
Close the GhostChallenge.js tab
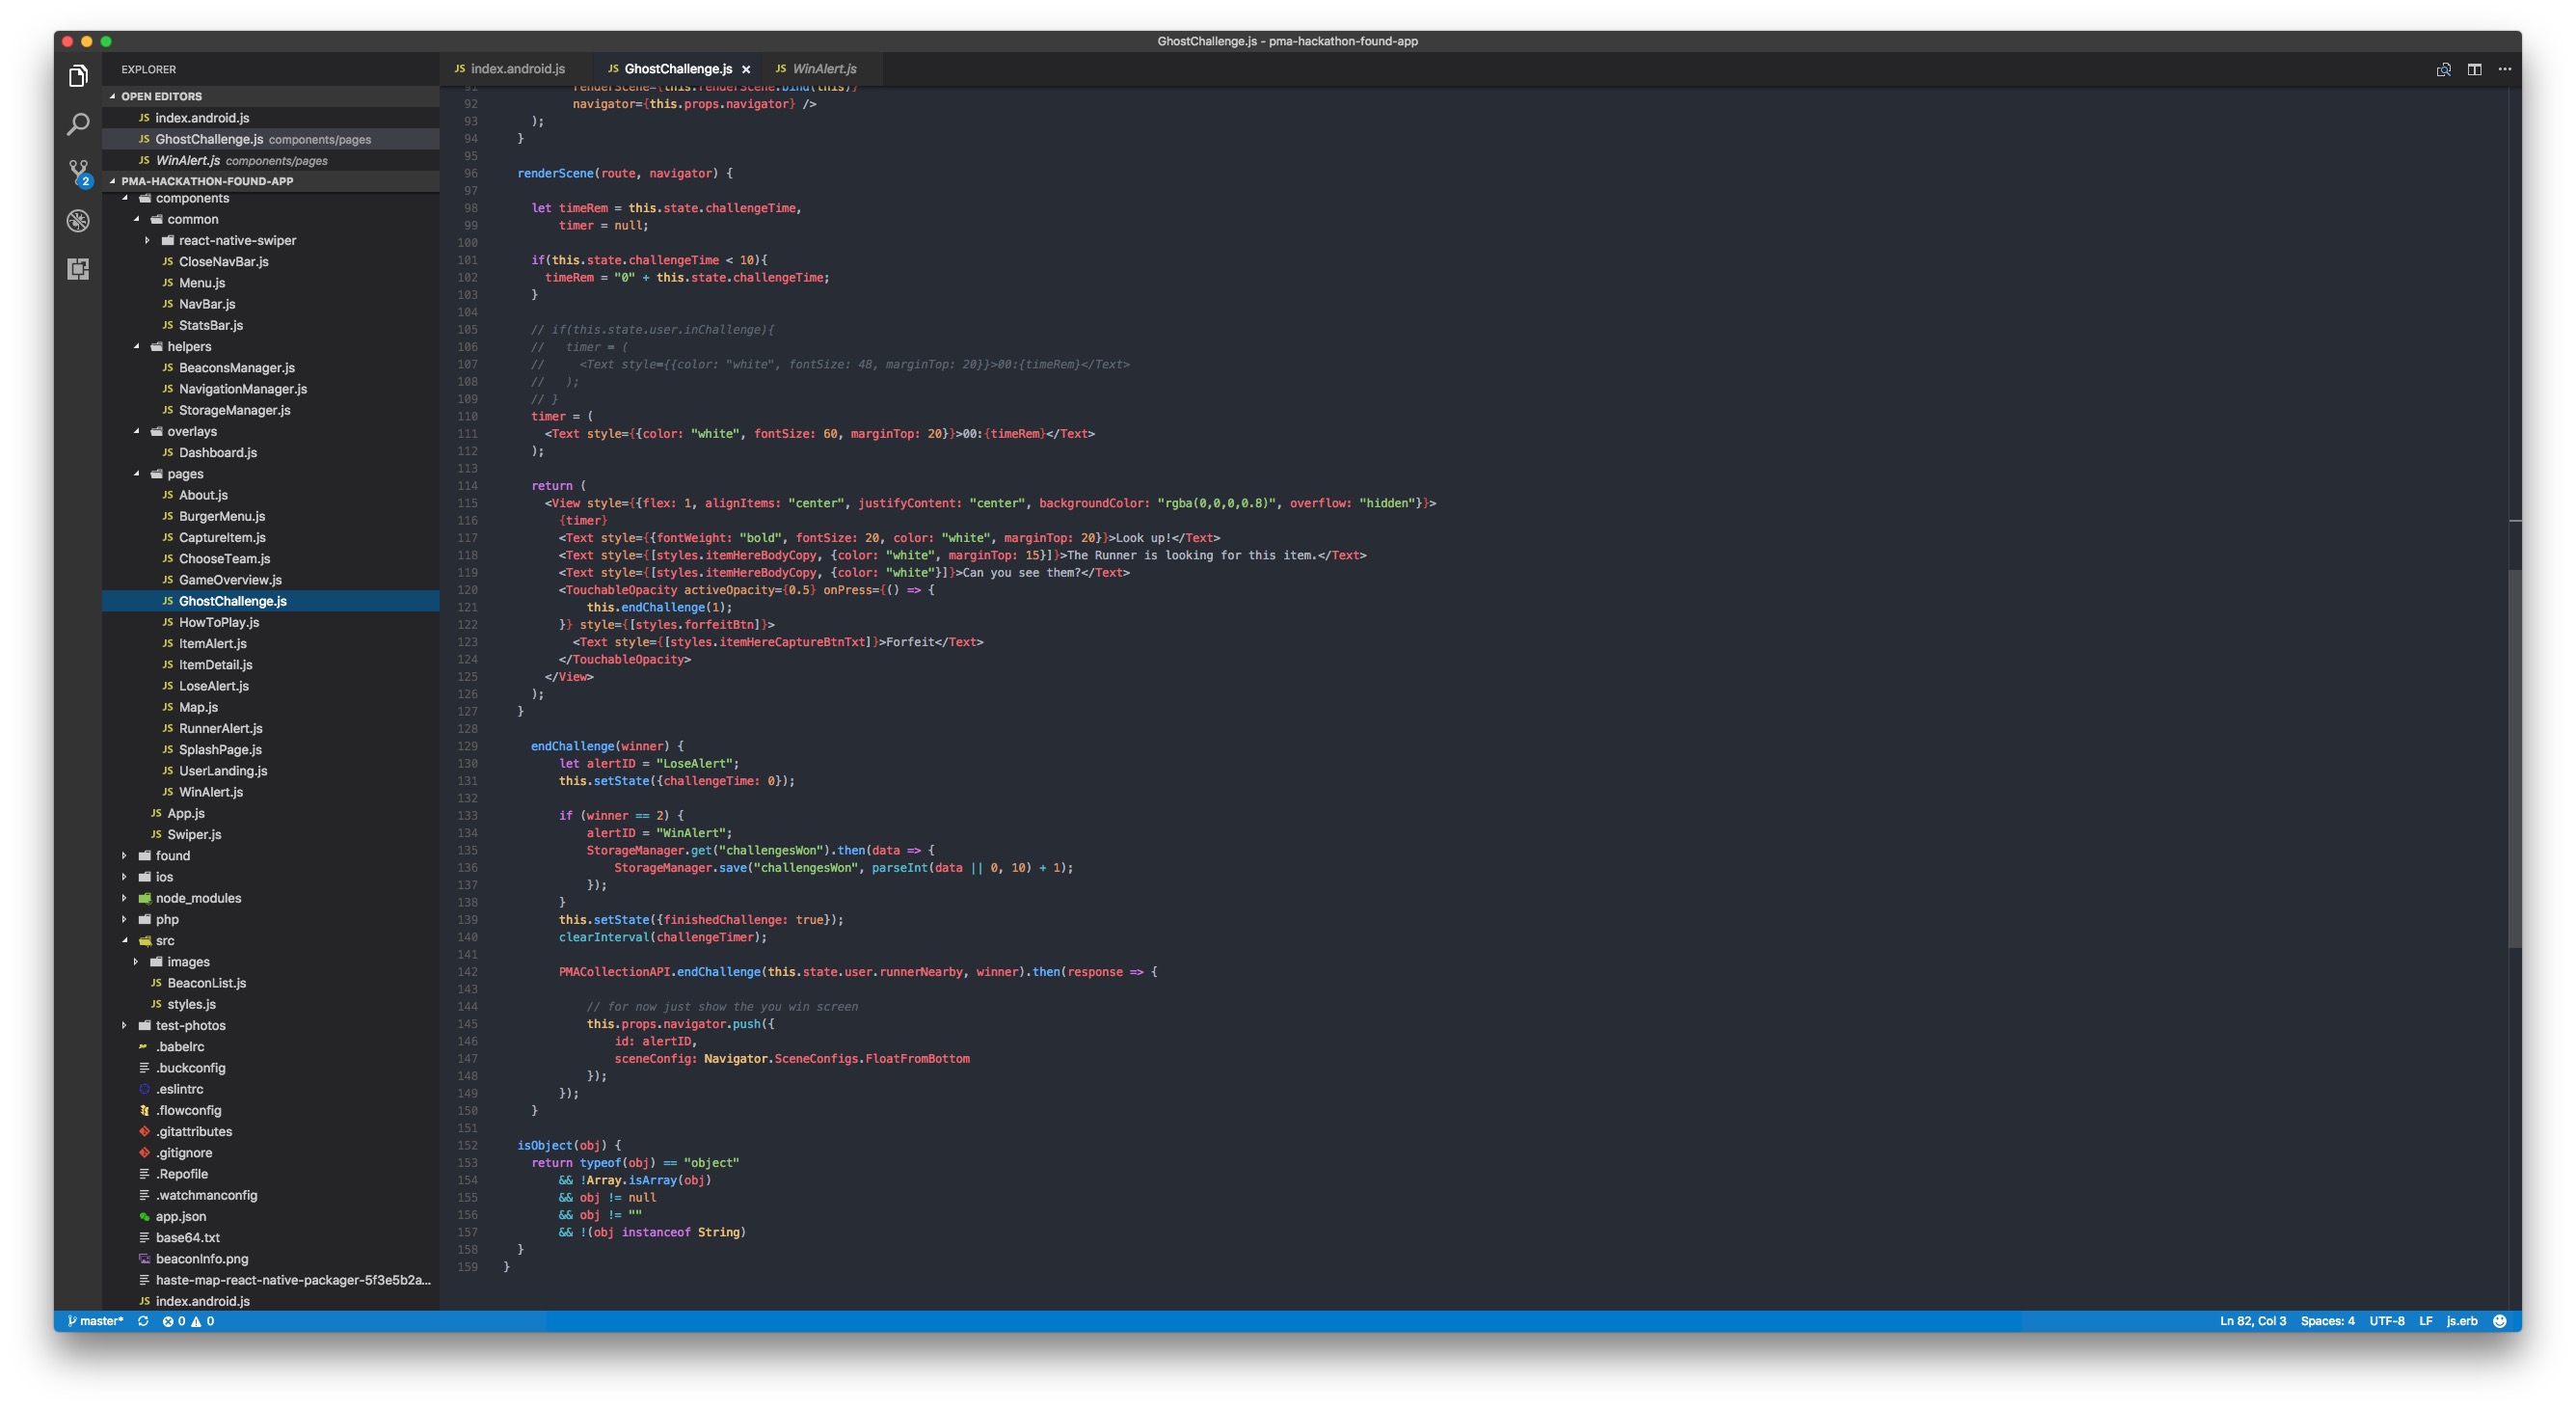[x=746, y=69]
